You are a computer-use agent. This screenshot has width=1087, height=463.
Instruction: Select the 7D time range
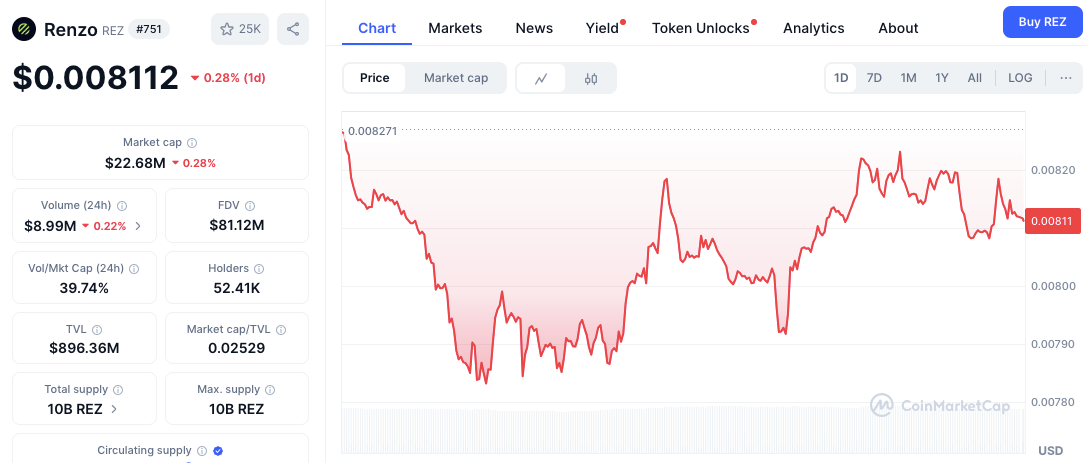(874, 78)
